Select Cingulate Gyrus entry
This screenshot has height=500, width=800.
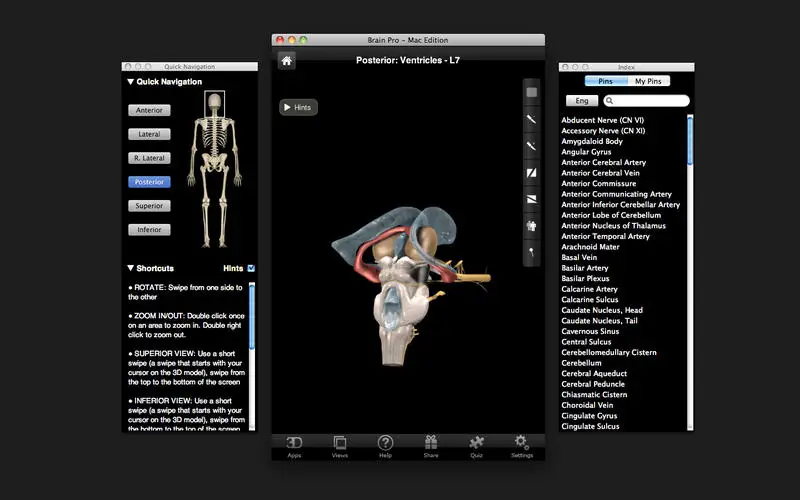click(x=589, y=416)
